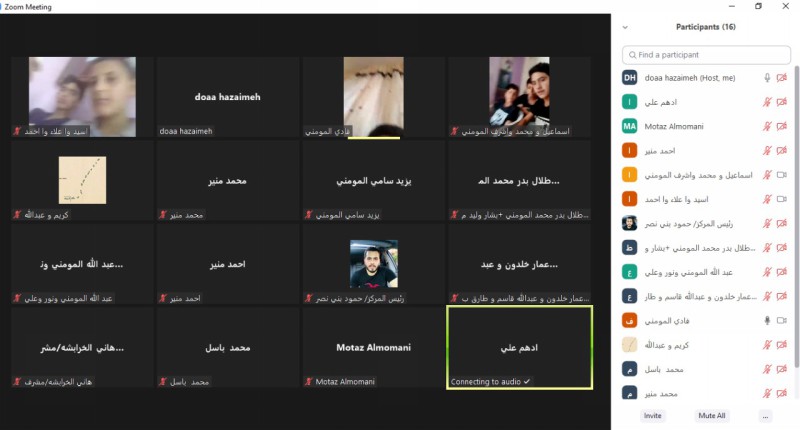Click the Mute All button
Screen dimensions: 800x430
(x=712, y=416)
